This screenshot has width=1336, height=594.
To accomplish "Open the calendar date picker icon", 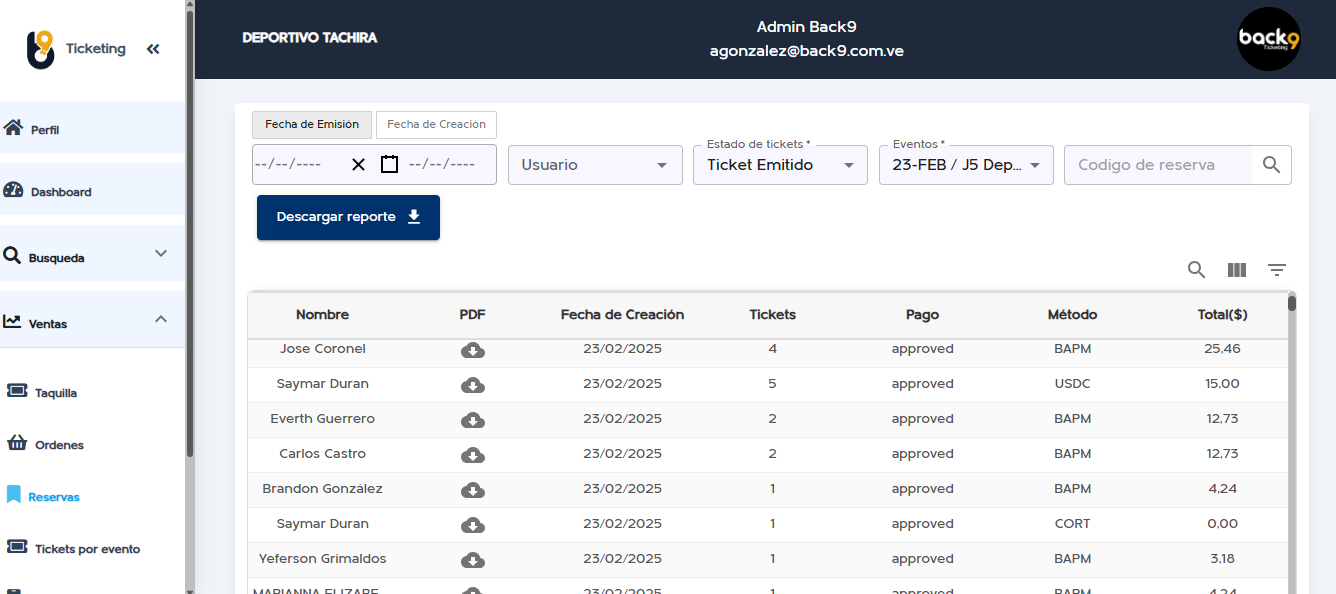I will click(x=389, y=164).
